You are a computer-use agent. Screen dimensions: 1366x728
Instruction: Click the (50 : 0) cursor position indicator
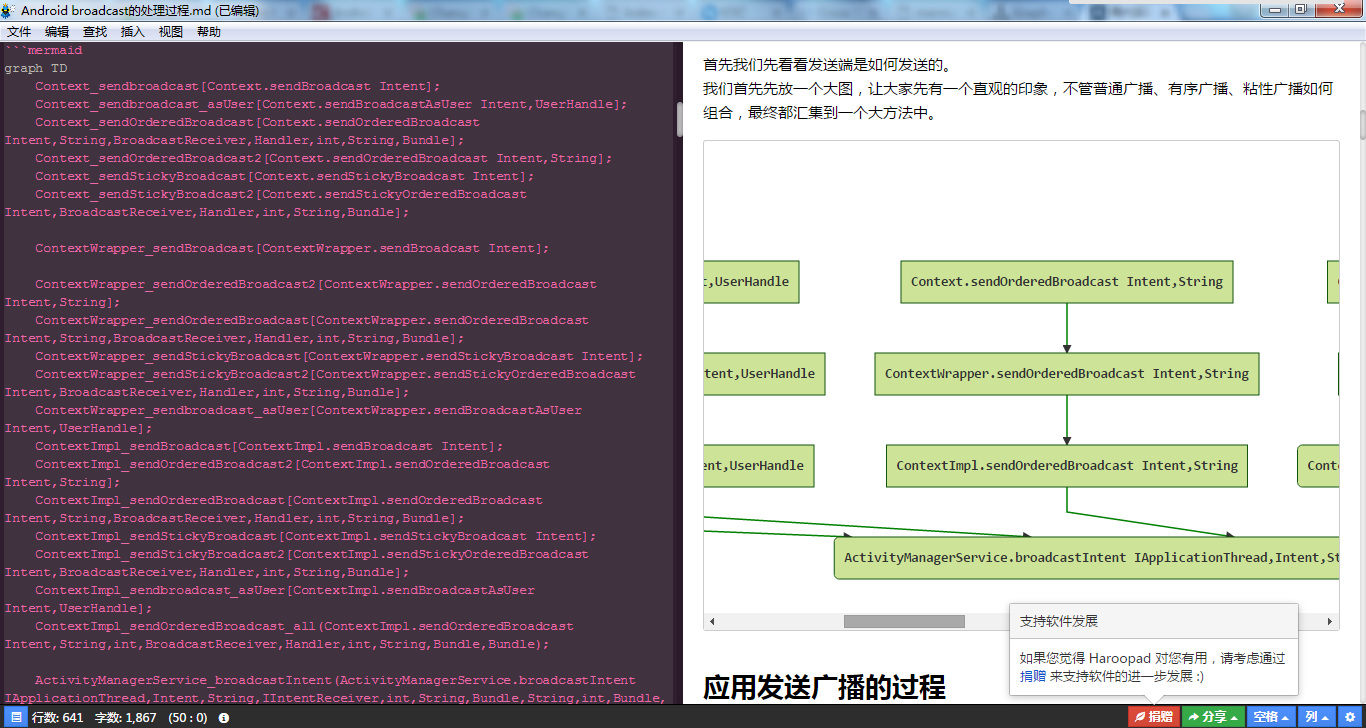(x=187, y=718)
